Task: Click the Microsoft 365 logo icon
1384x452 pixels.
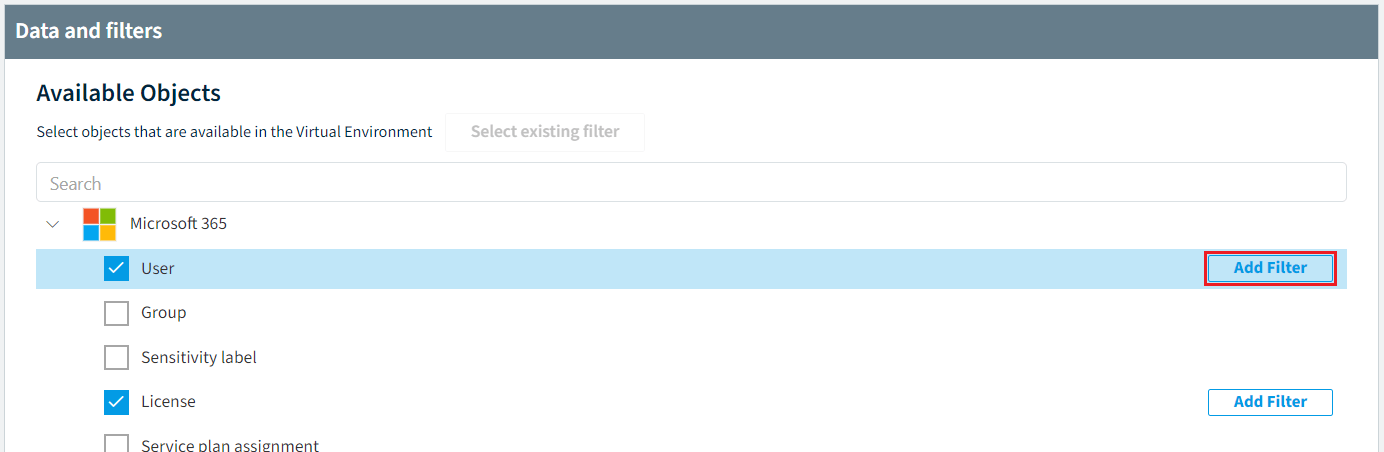Action: point(99,224)
